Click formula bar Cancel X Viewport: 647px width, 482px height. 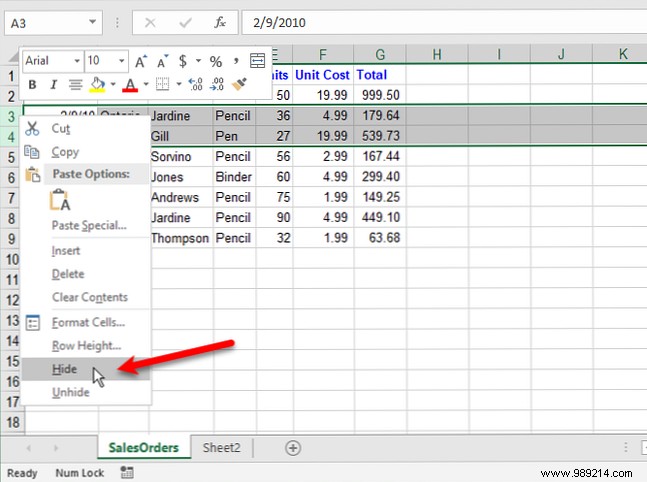[150, 23]
